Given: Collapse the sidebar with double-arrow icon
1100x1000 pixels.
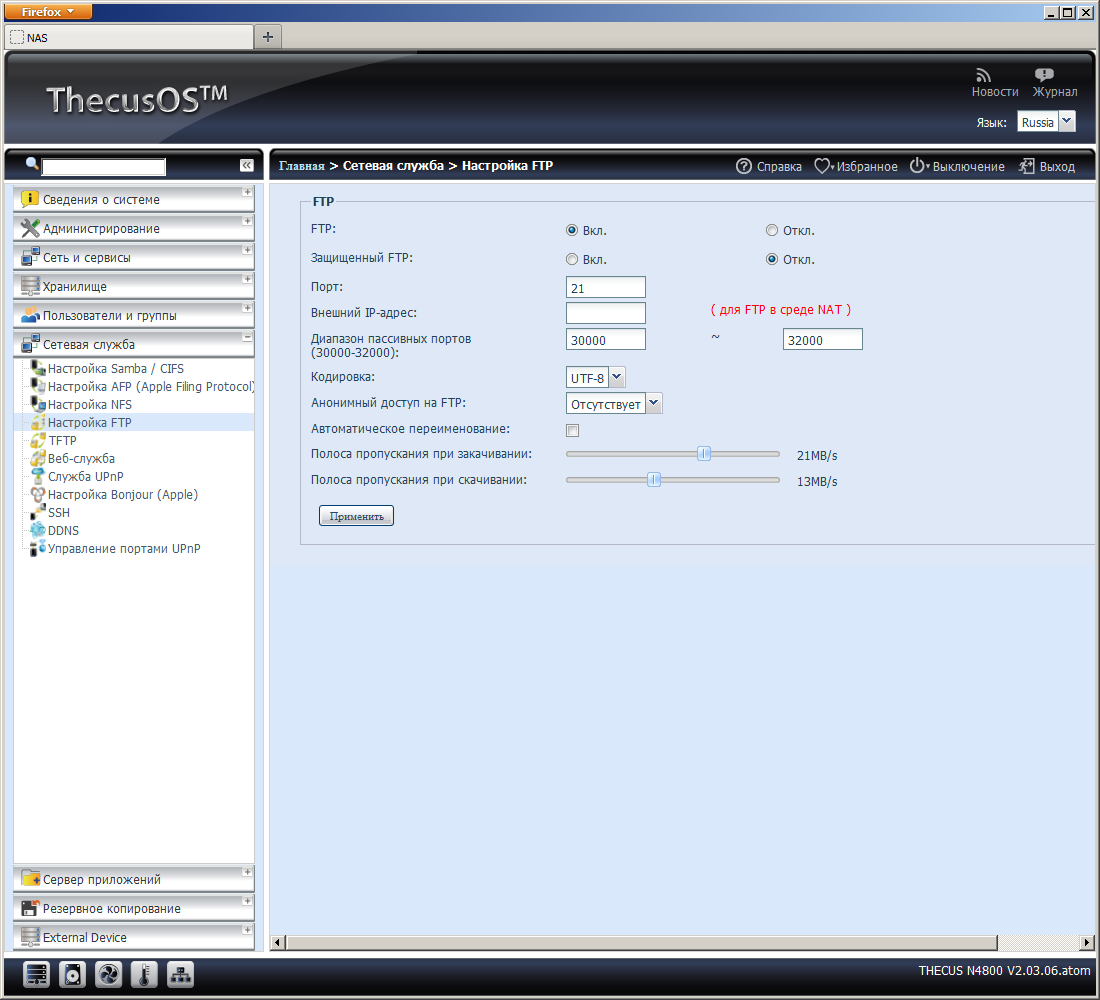Looking at the screenshot, I should (x=247, y=165).
